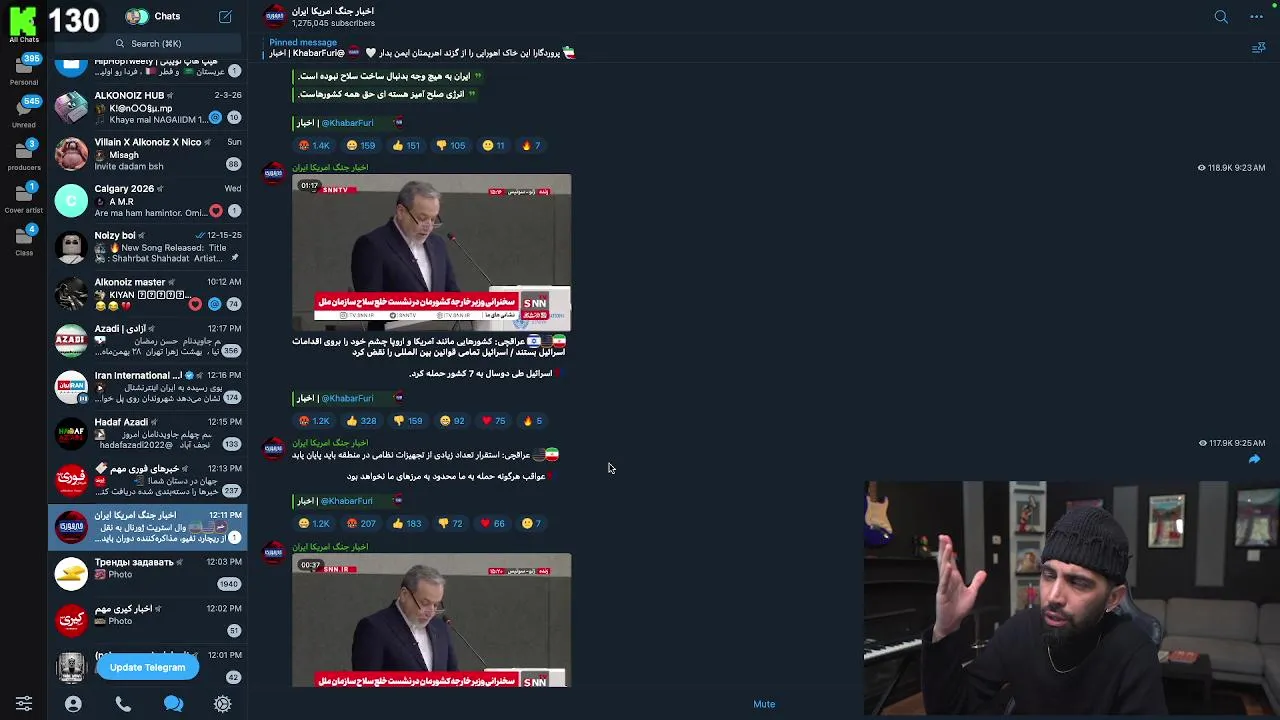
Task: Play the 01:17 video thumbnail
Action: point(431,252)
